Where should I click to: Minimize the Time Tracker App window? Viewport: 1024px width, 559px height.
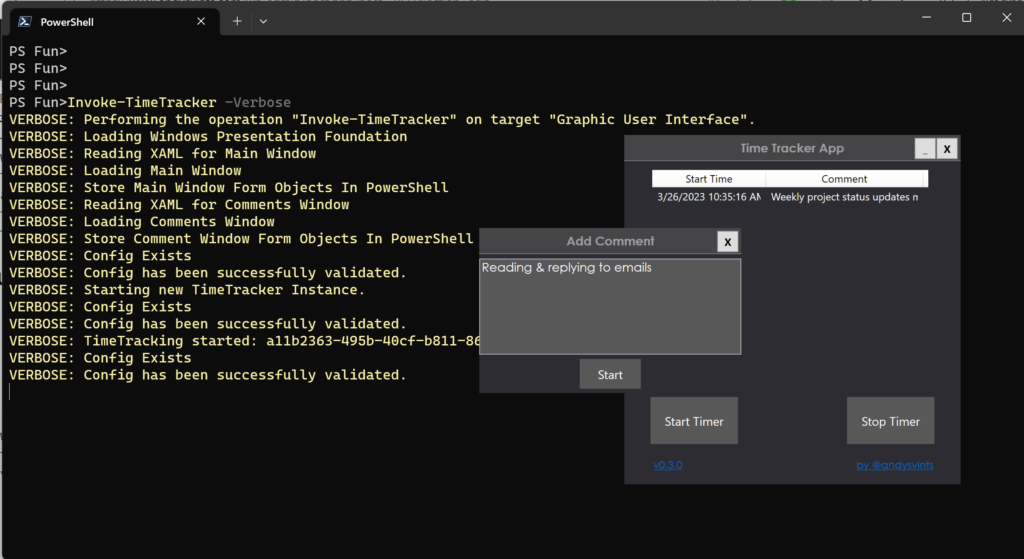[925, 149]
